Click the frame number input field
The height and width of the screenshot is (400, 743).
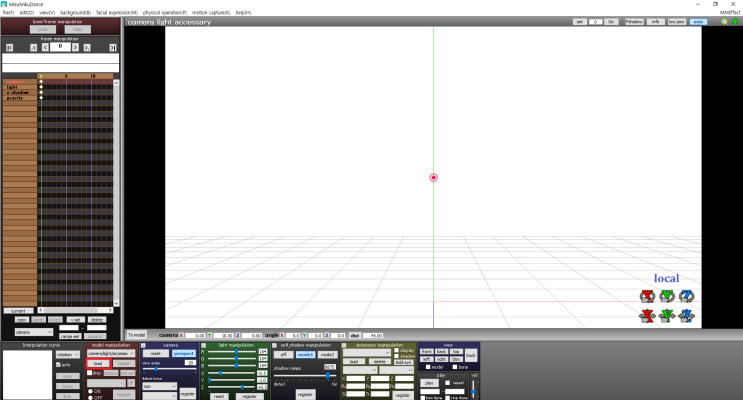(61, 46)
